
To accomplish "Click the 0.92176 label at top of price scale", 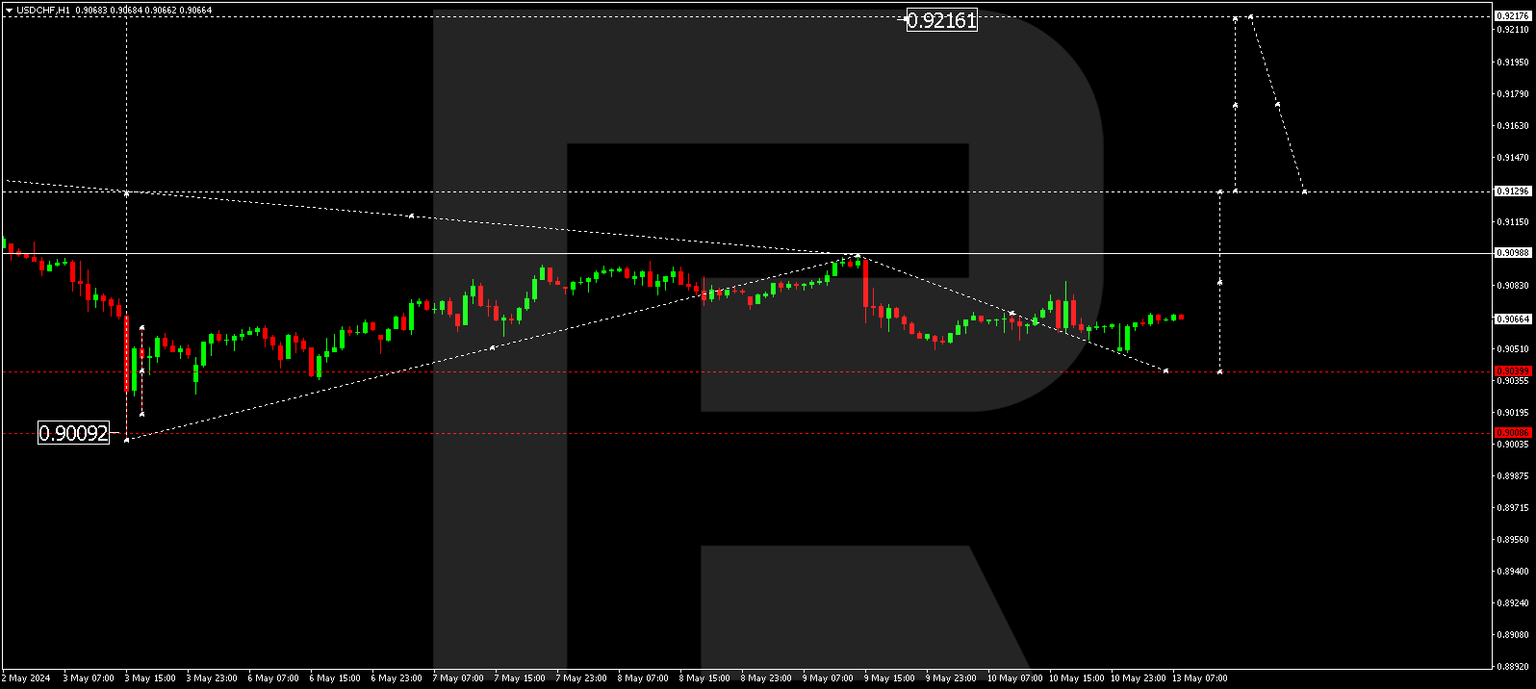I will pos(1511,14).
